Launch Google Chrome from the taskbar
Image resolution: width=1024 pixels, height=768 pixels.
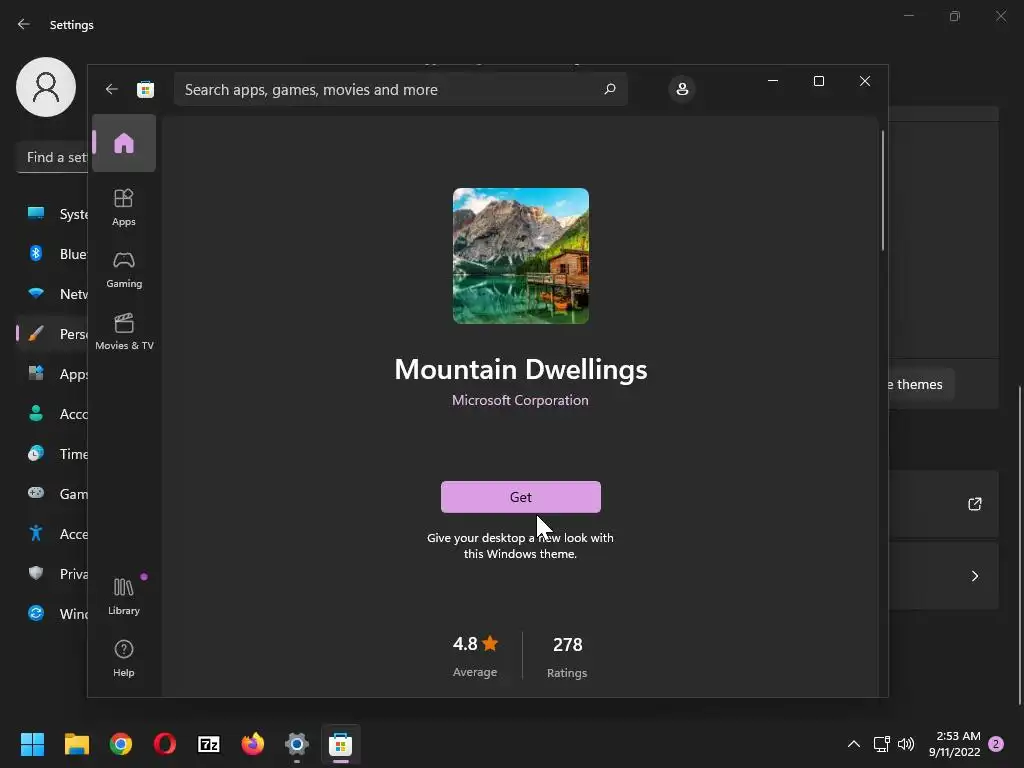[121, 744]
